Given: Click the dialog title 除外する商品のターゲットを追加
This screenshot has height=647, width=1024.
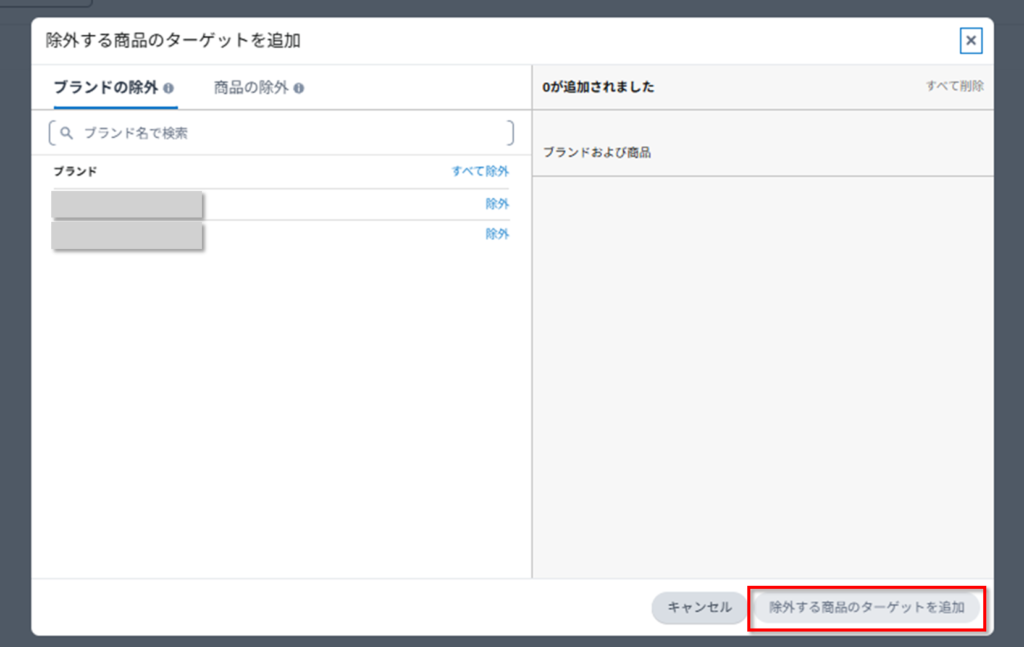Looking at the screenshot, I should click(173, 41).
